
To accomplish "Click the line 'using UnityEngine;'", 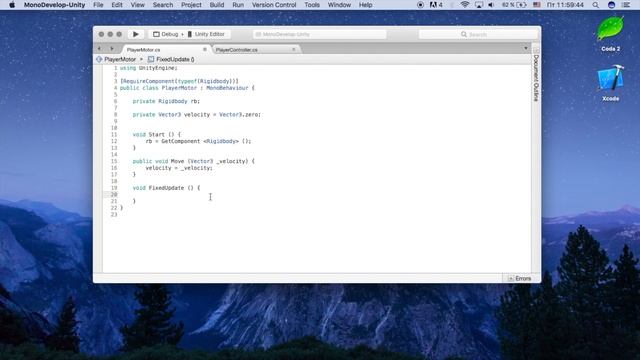I will tap(149, 68).
